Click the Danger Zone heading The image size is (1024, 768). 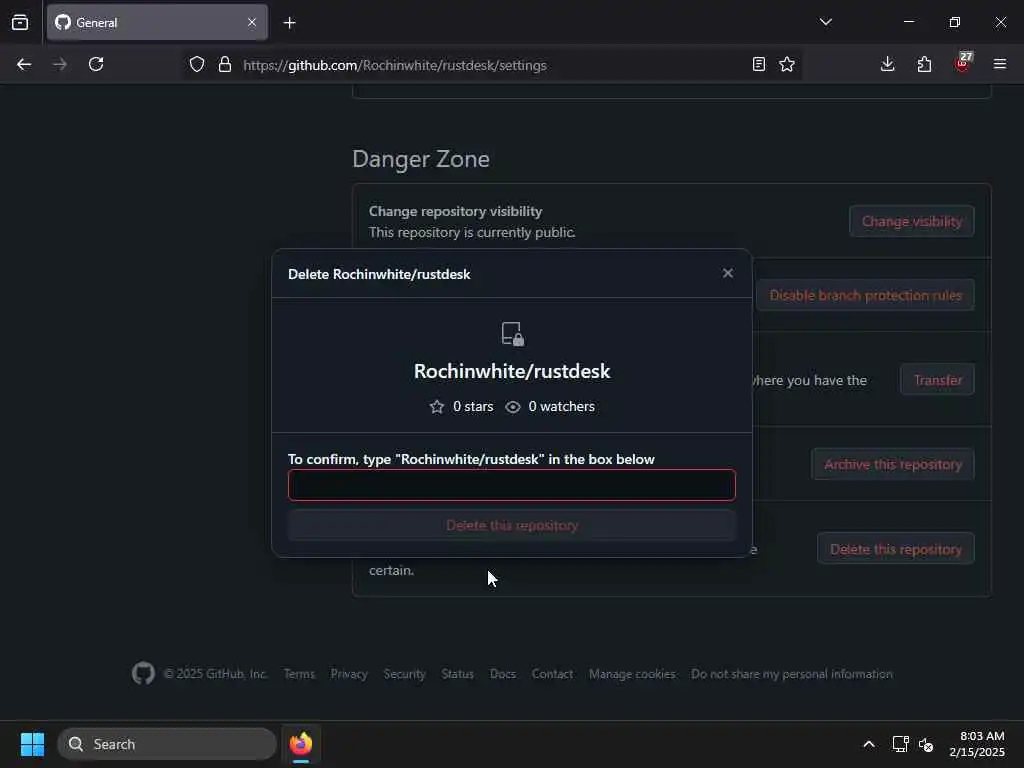coord(421,159)
